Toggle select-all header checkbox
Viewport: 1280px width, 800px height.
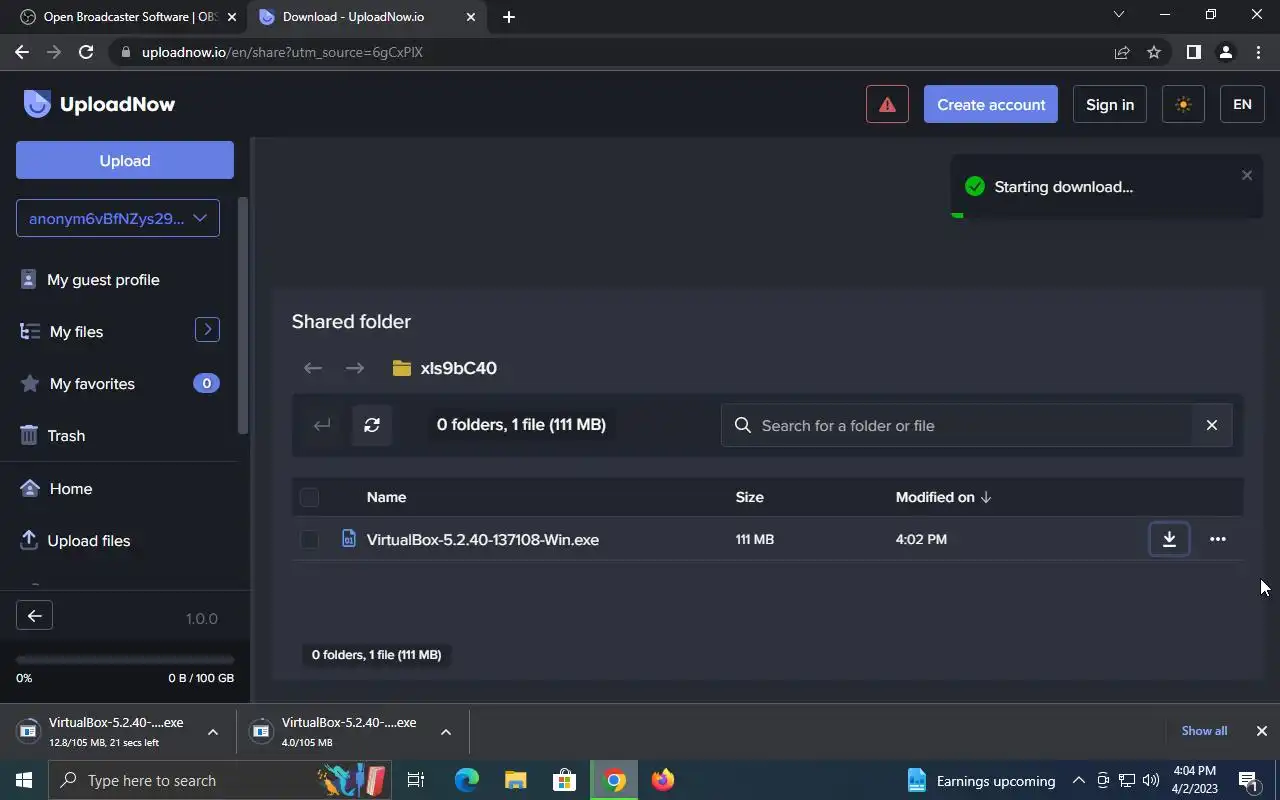click(x=309, y=497)
